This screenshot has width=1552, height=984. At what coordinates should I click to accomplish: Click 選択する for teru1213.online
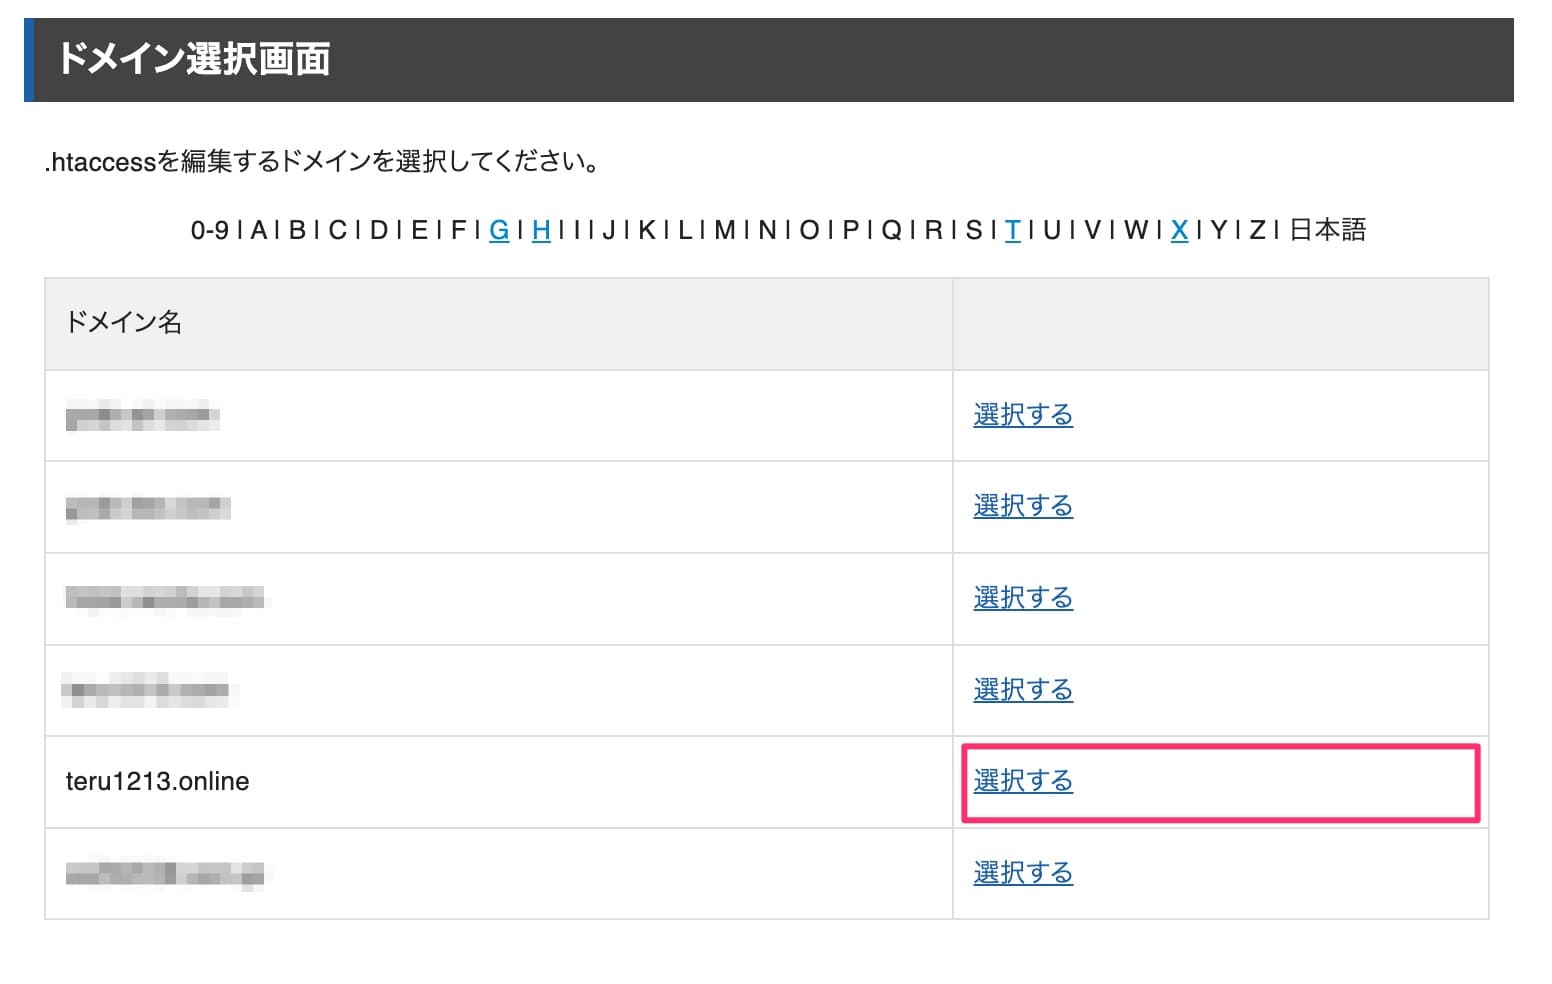1022,781
